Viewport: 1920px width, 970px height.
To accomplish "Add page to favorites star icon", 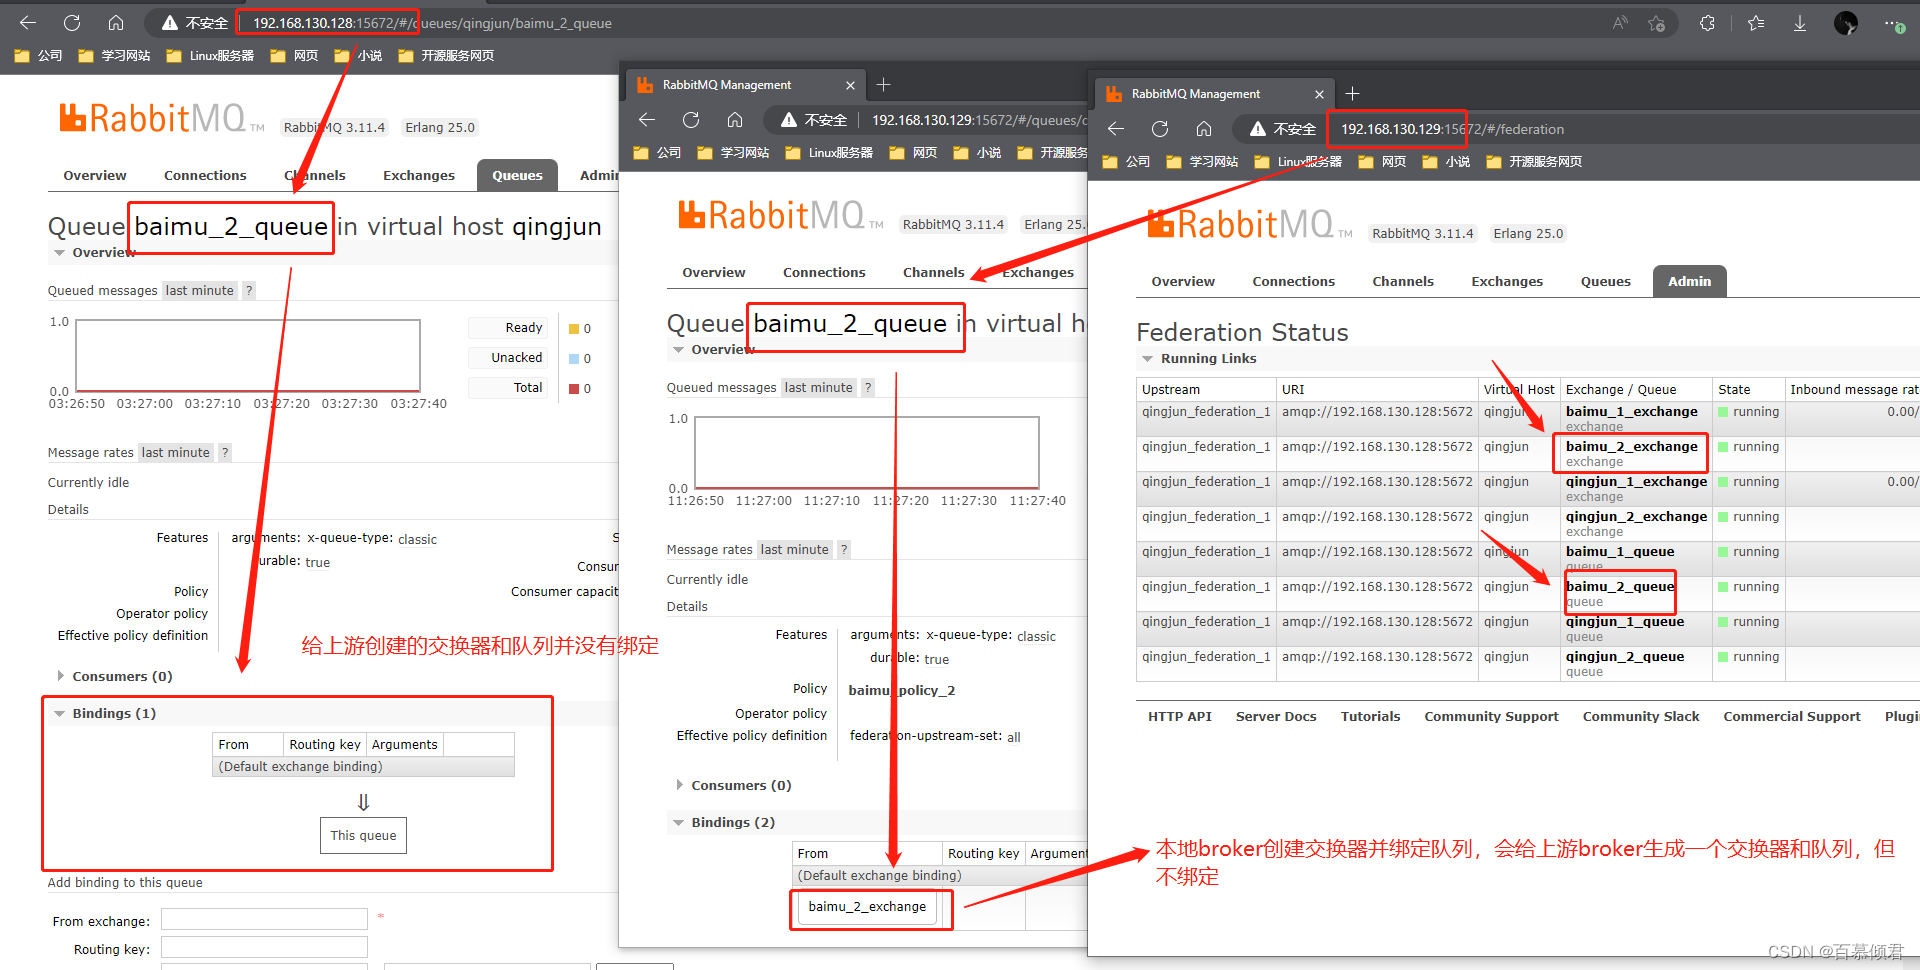I will [x=1657, y=23].
